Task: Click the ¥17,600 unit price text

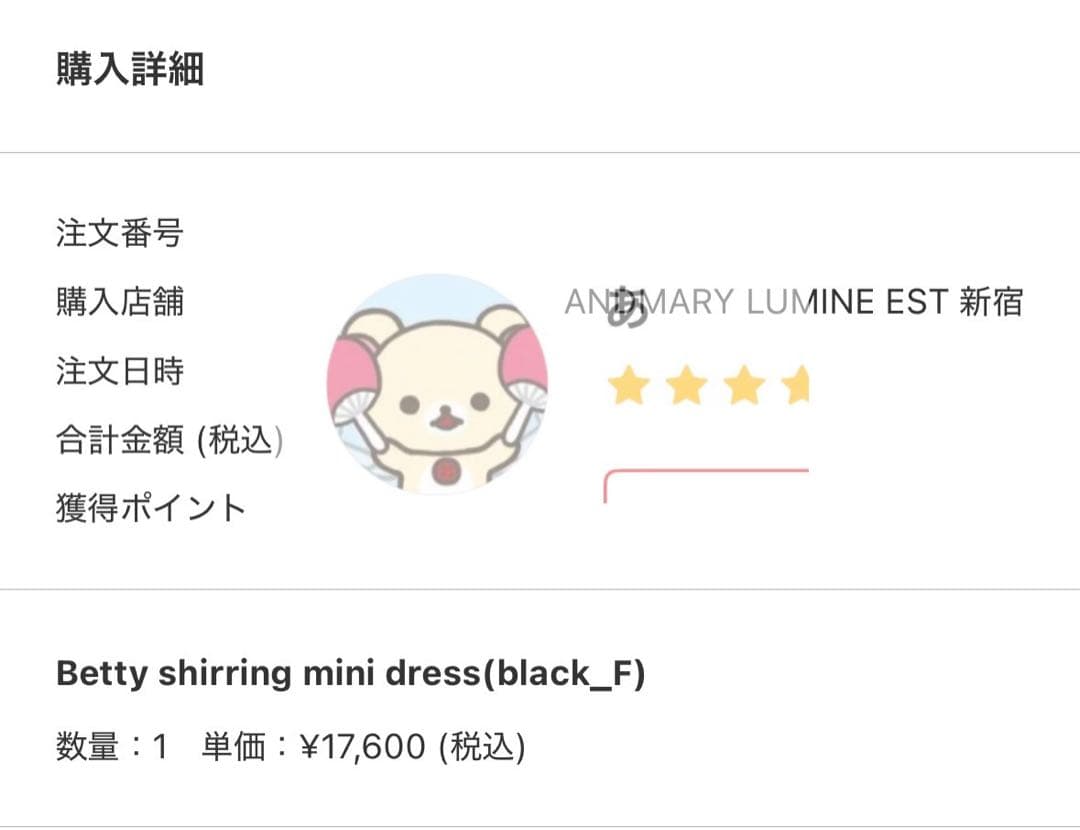Action: [361, 744]
